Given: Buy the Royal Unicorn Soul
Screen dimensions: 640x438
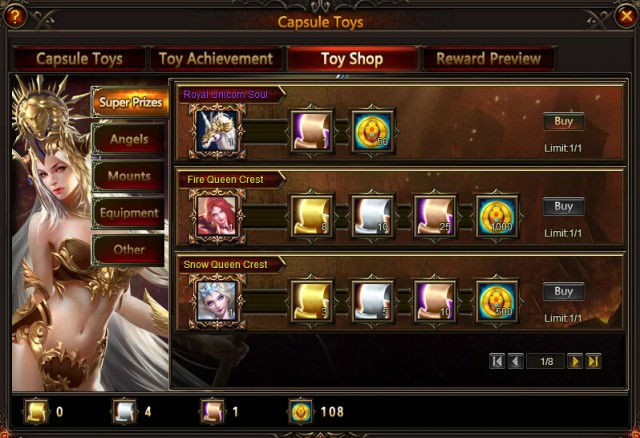Looking at the screenshot, I should tap(563, 121).
